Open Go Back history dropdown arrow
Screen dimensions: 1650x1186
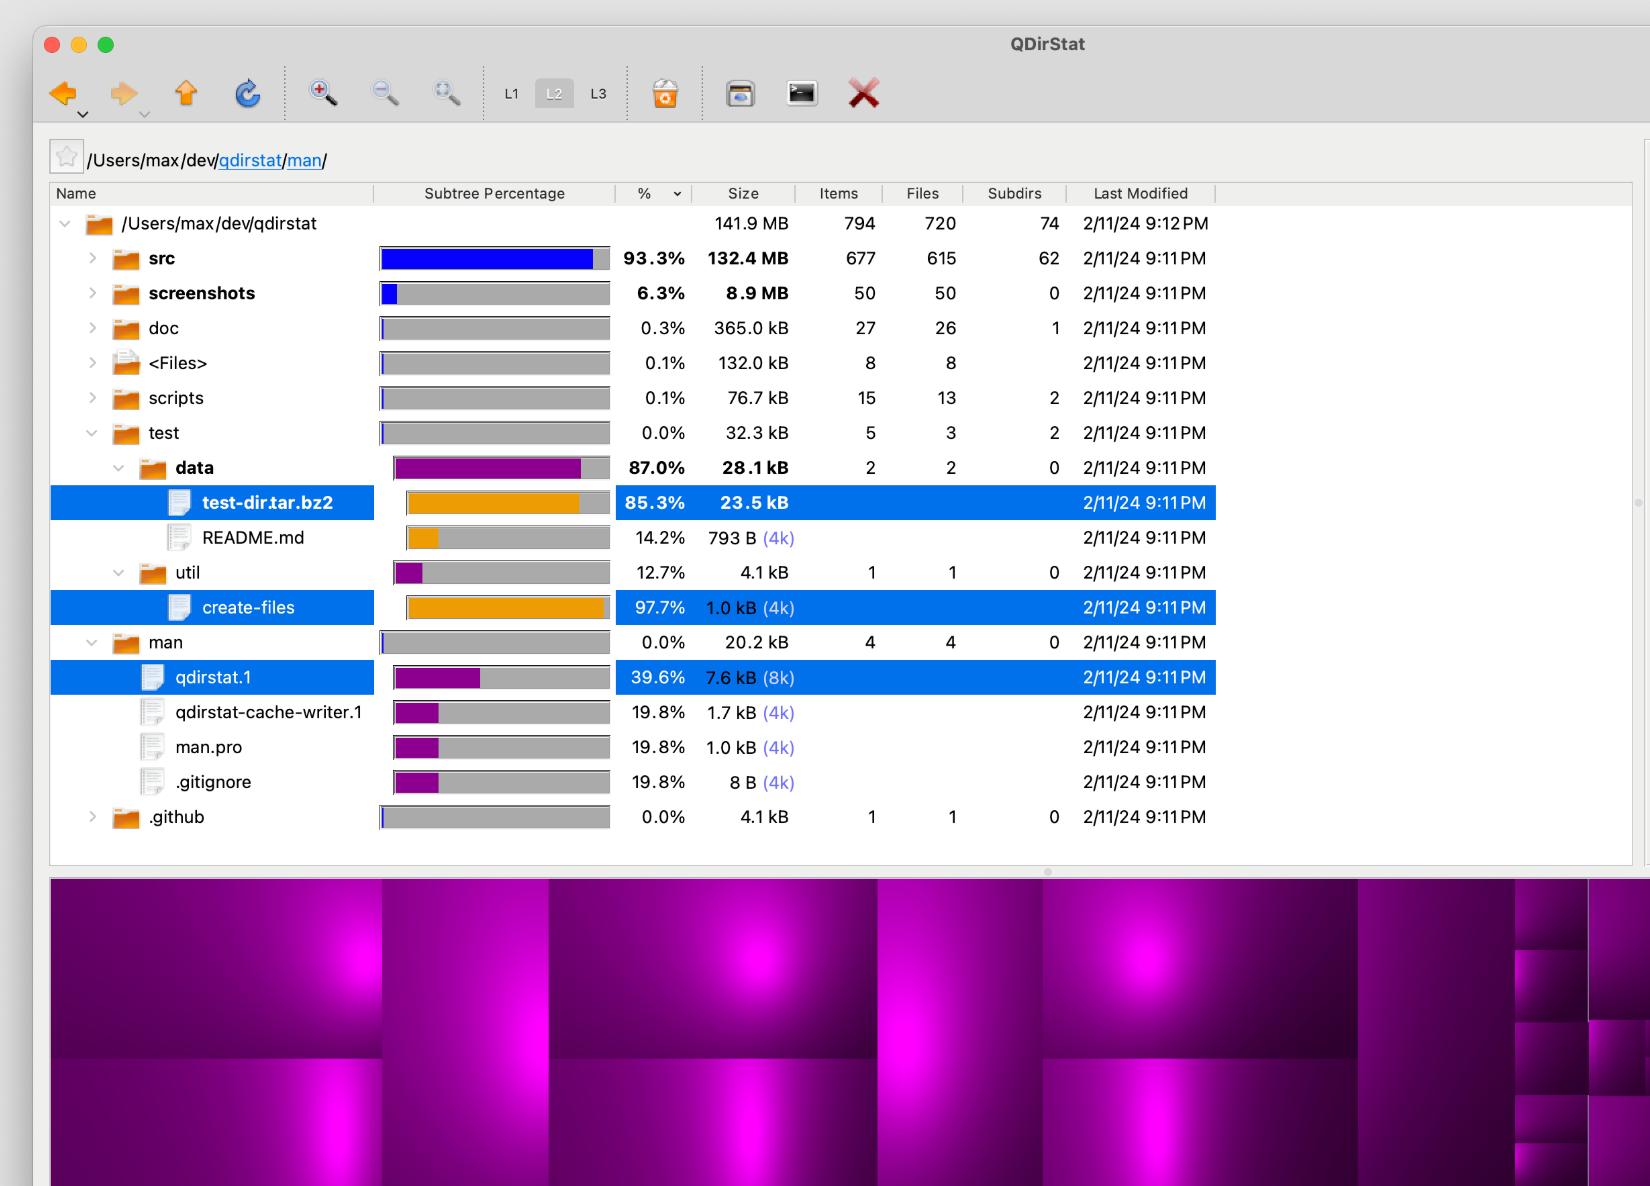point(83,115)
